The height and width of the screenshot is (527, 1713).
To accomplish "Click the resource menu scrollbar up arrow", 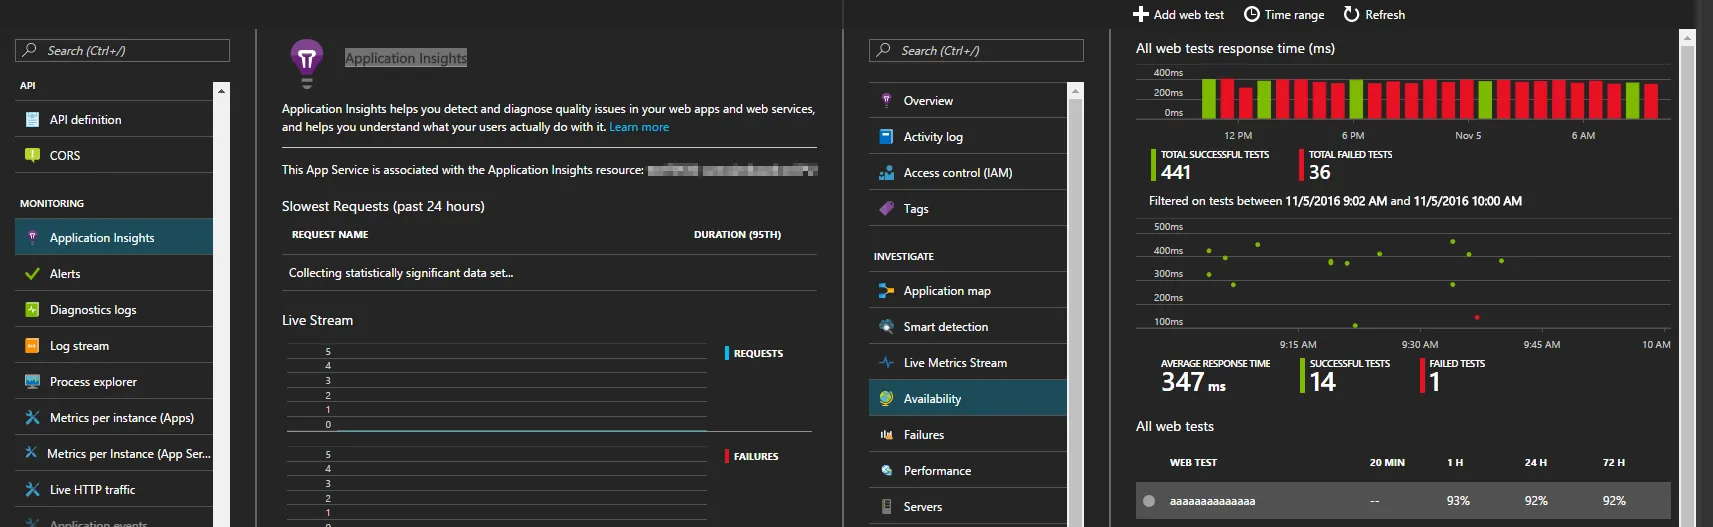I will pyautogui.click(x=1076, y=91).
